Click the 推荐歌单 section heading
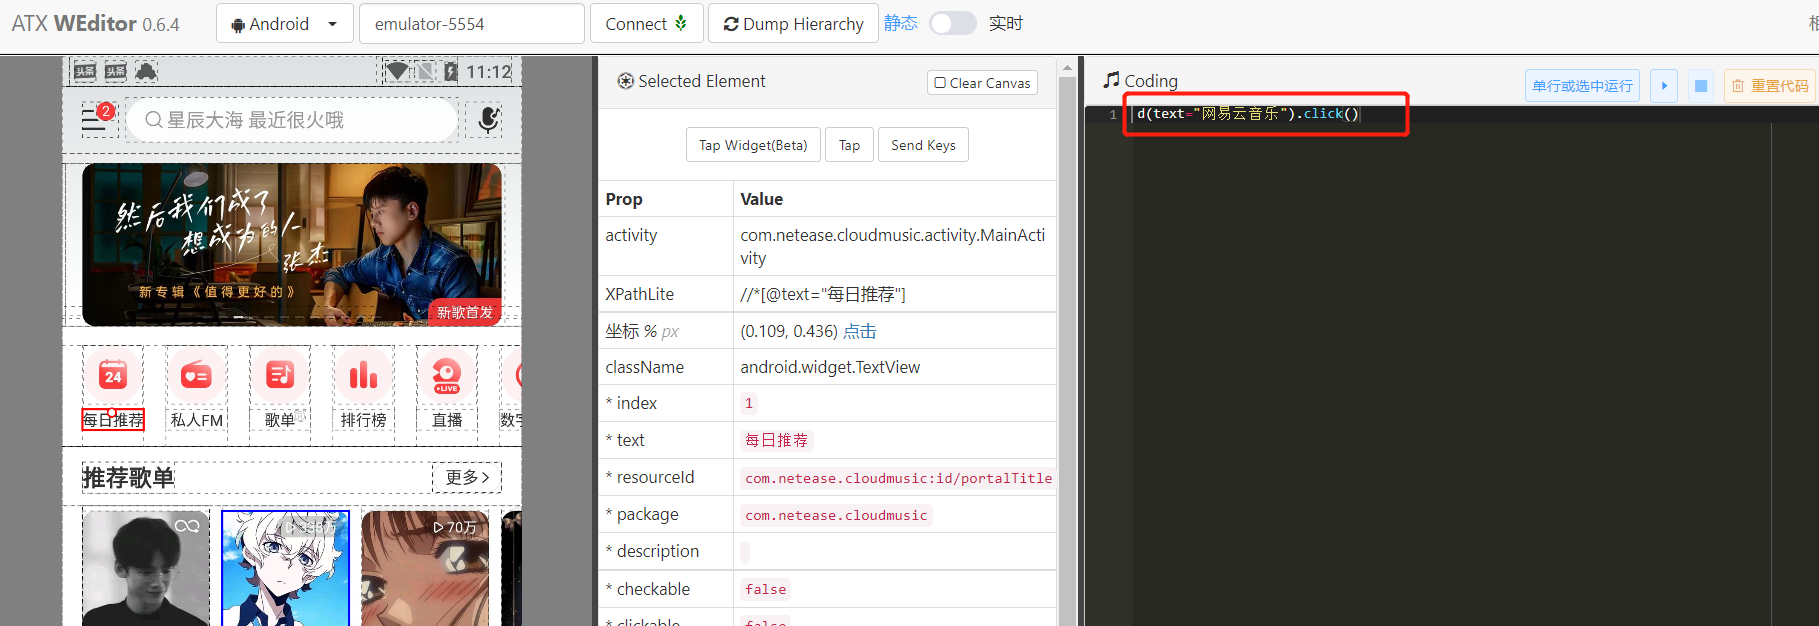The image size is (1819, 626). (x=128, y=478)
